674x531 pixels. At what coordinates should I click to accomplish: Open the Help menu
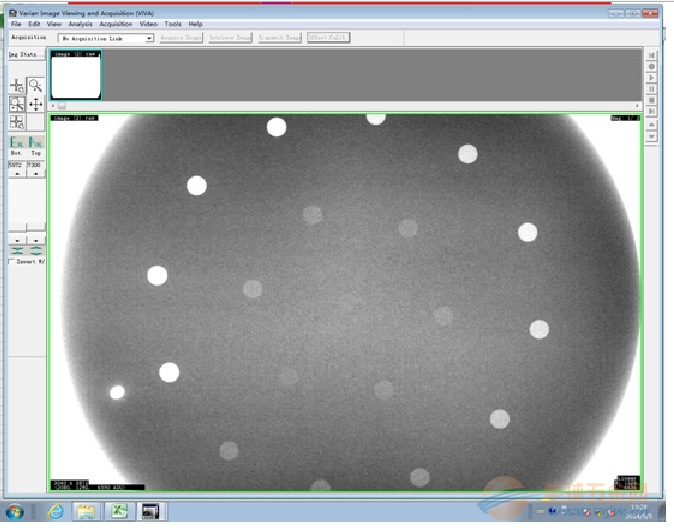(x=195, y=24)
